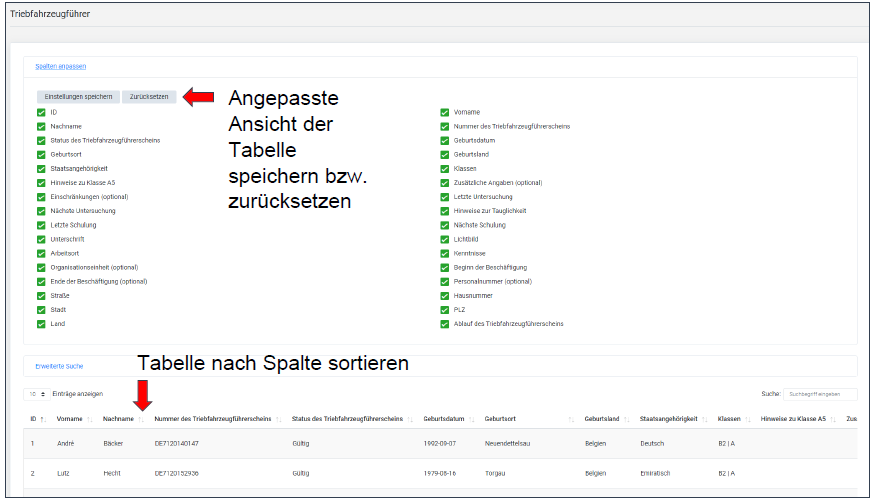Toggle the Unterschrift column checkbox
This screenshot has width=875, height=500.
point(41,239)
